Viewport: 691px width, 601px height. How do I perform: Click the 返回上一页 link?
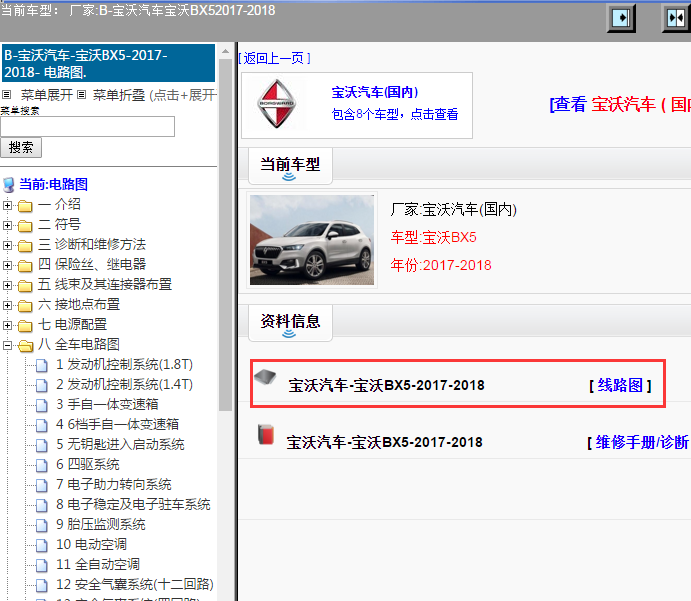[274, 58]
